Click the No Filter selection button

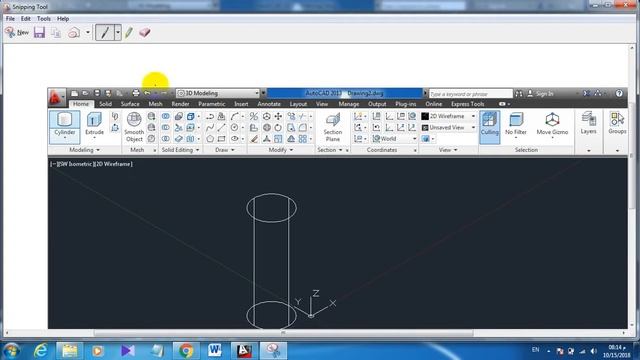pyautogui.click(x=516, y=124)
